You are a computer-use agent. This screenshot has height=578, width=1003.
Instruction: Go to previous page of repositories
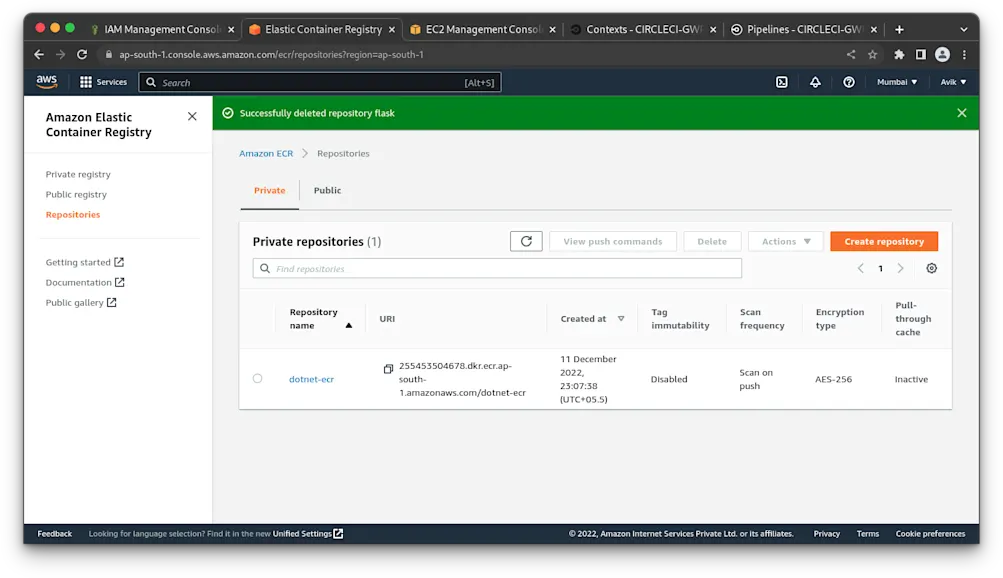(x=860, y=269)
